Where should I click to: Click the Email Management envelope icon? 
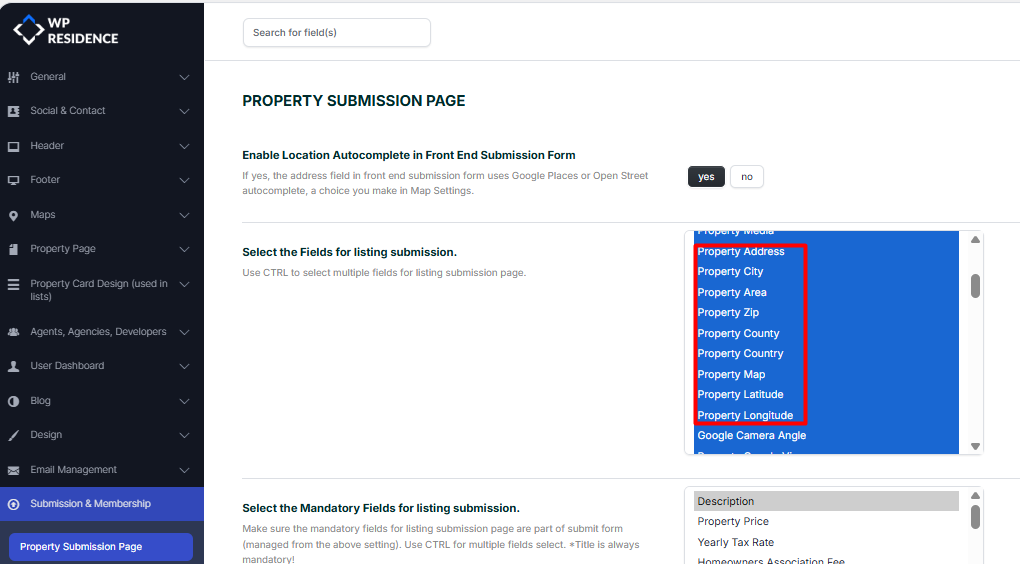pyautogui.click(x=13, y=470)
